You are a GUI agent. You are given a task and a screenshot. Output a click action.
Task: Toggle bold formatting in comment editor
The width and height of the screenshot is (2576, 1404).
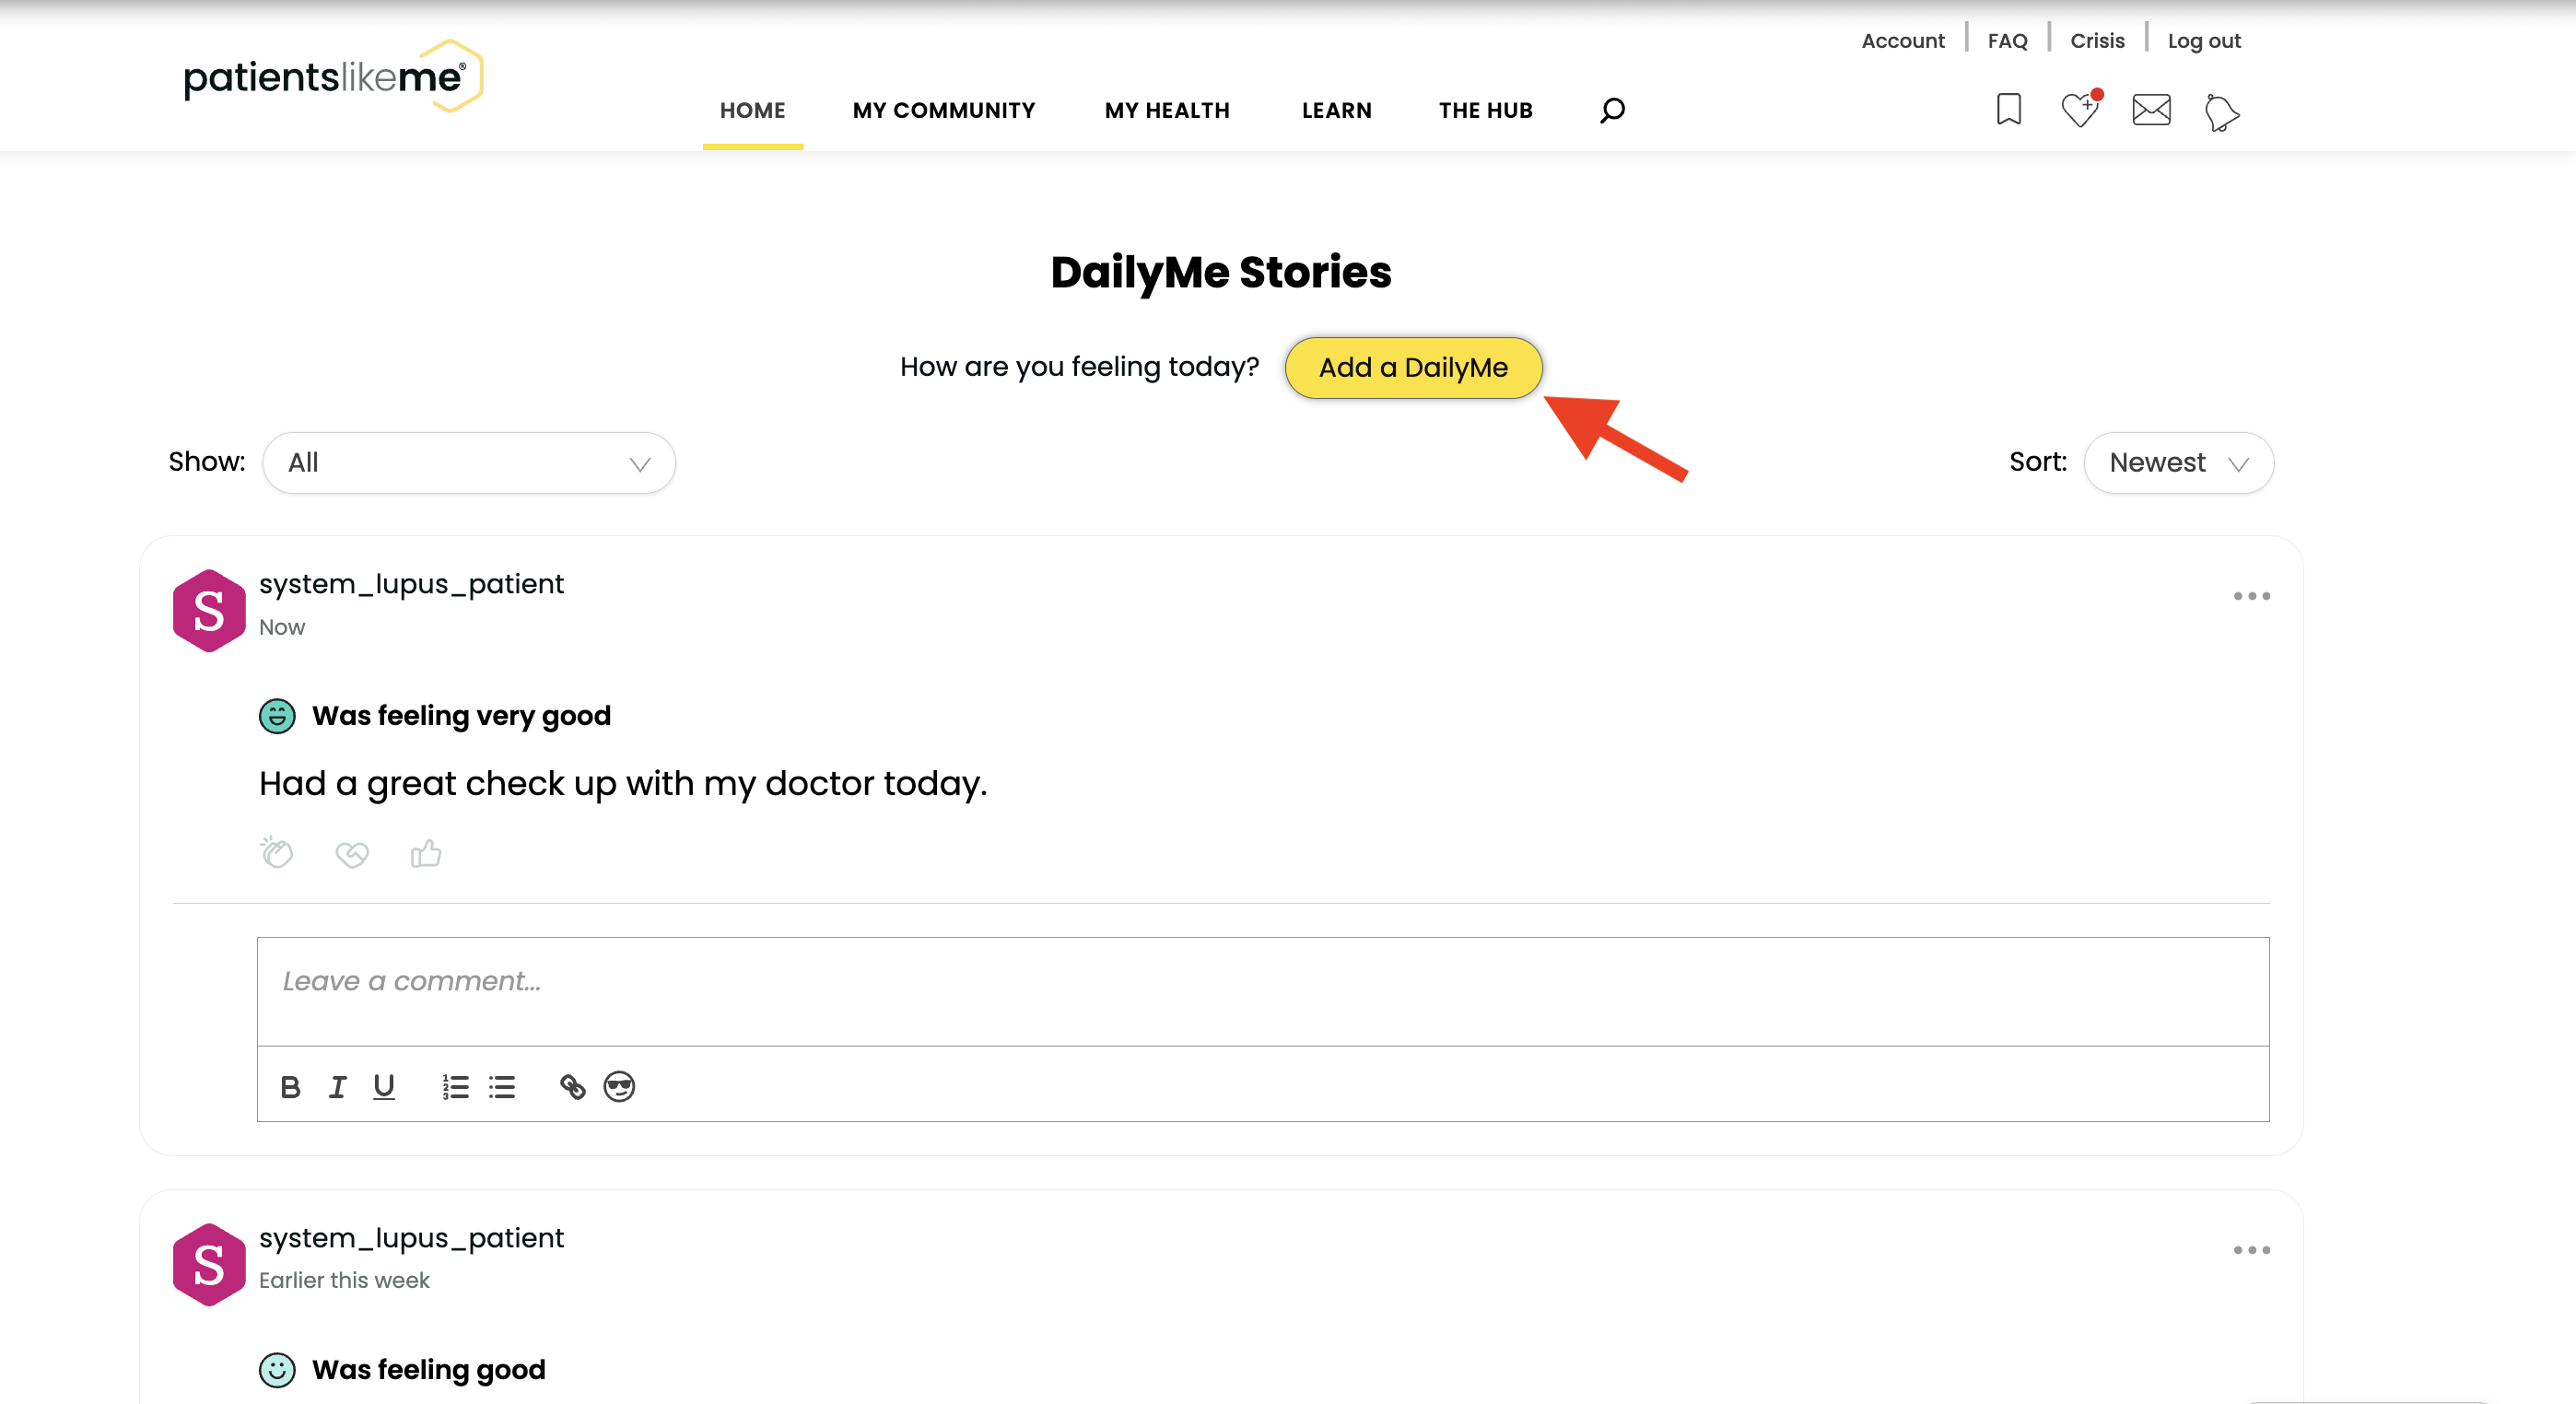pos(290,1087)
